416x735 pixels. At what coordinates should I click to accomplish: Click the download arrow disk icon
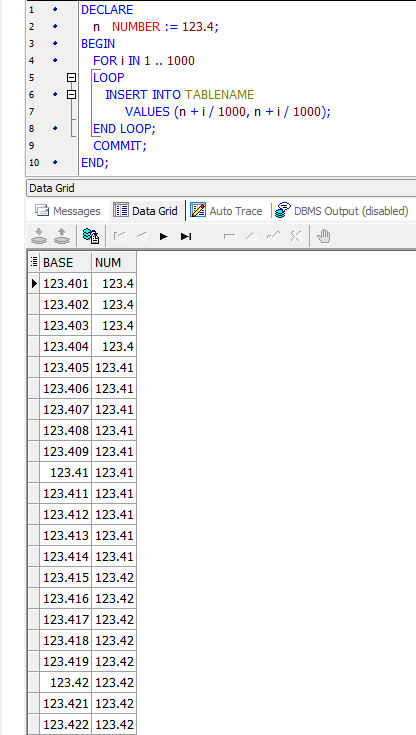(x=39, y=236)
